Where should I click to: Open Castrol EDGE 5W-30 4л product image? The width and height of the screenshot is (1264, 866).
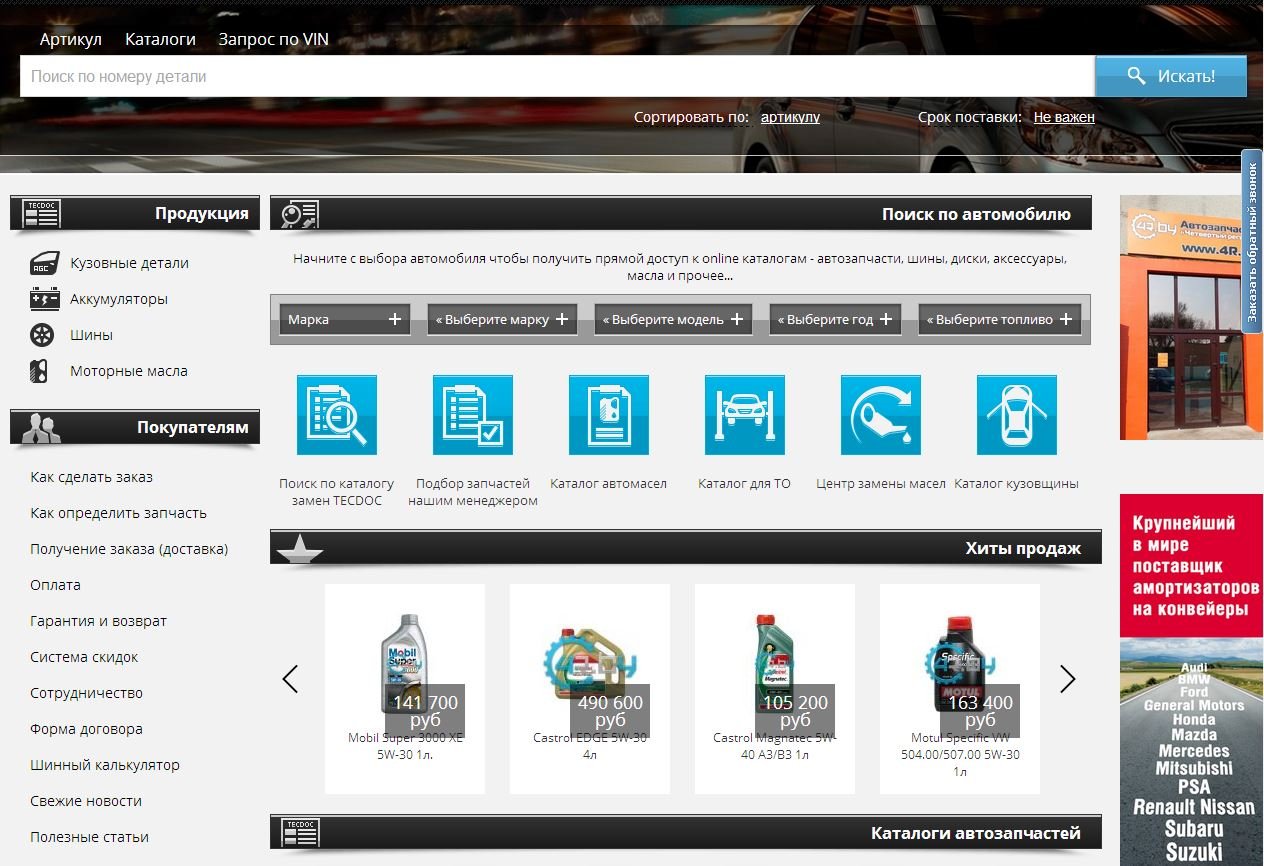point(590,665)
